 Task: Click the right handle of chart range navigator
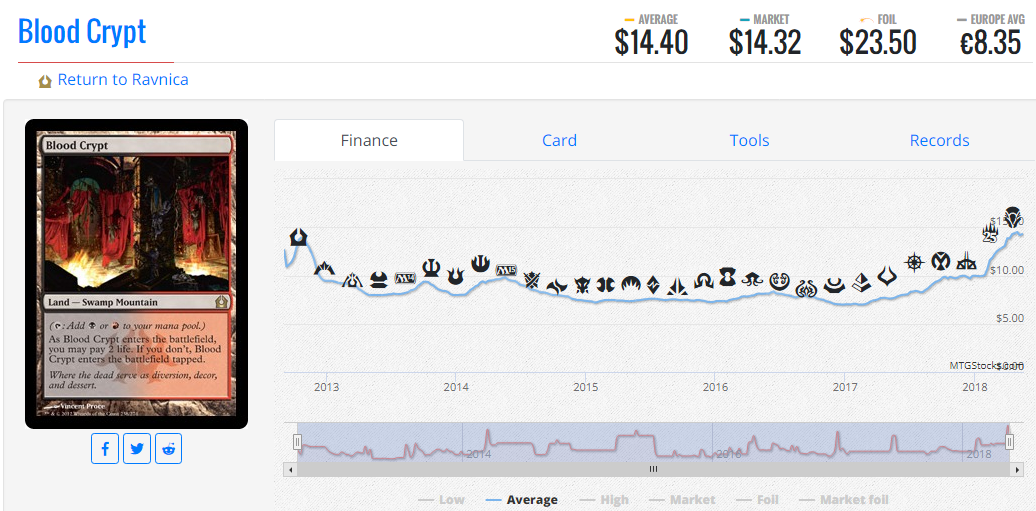click(1009, 442)
